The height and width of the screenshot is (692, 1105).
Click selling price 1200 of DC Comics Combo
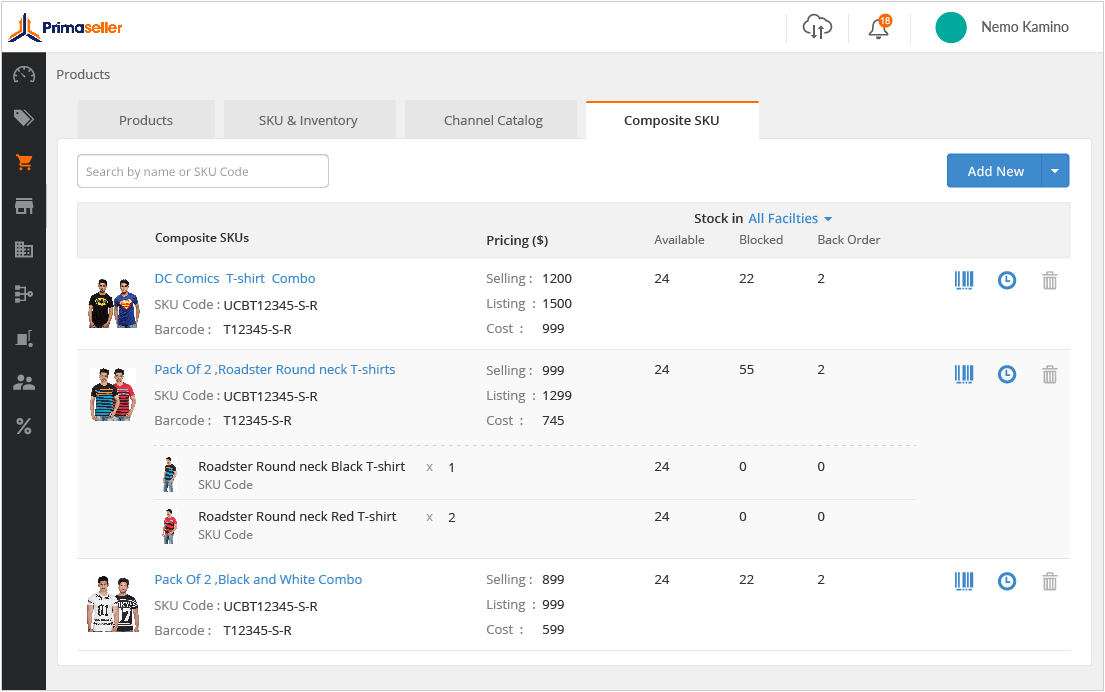coord(557,278)
